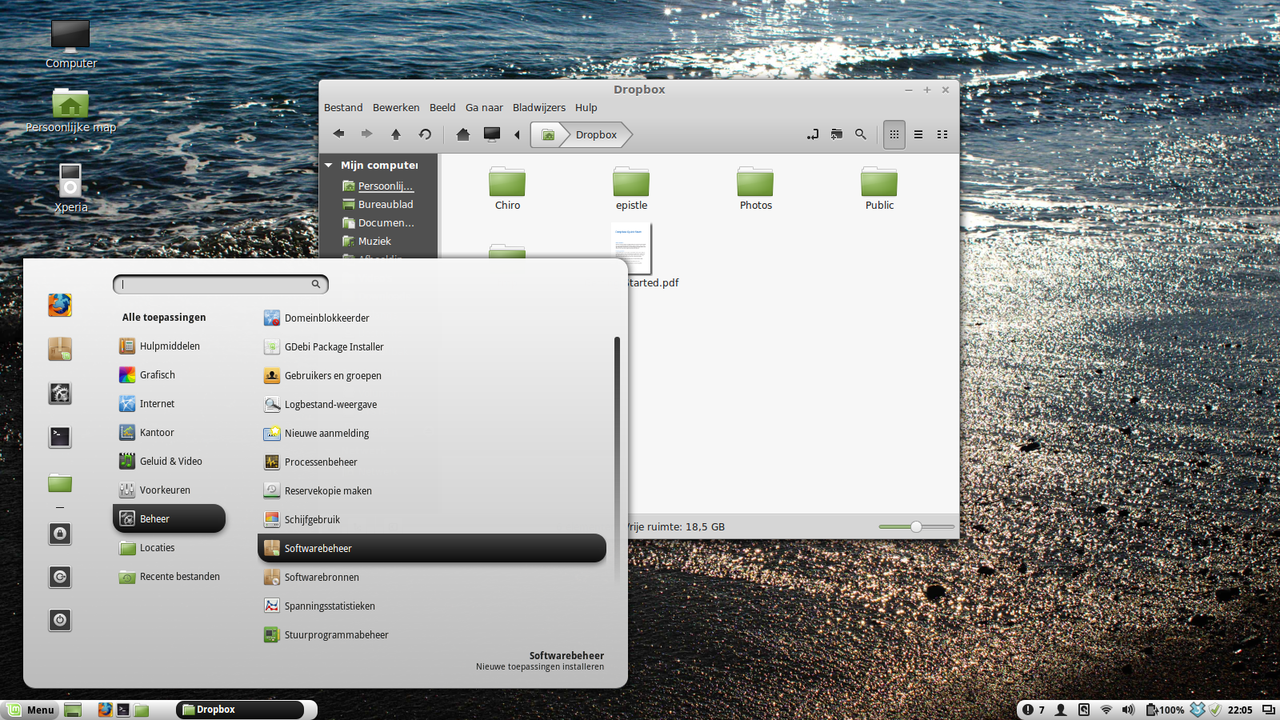Go to home folder via house icon
This screenshot has height=720, width=1280.
click(x=463, y=134)
